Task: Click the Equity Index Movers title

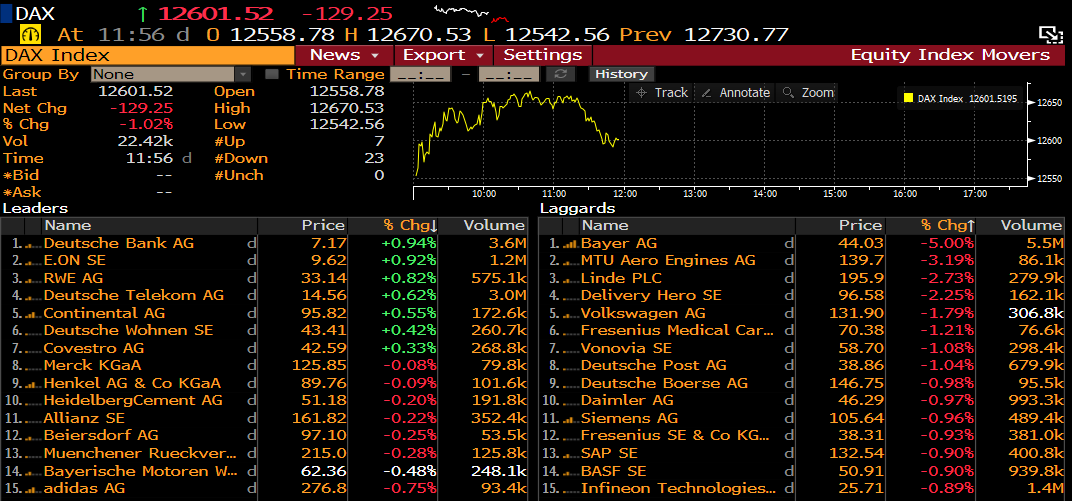Action: click(950, 55)
